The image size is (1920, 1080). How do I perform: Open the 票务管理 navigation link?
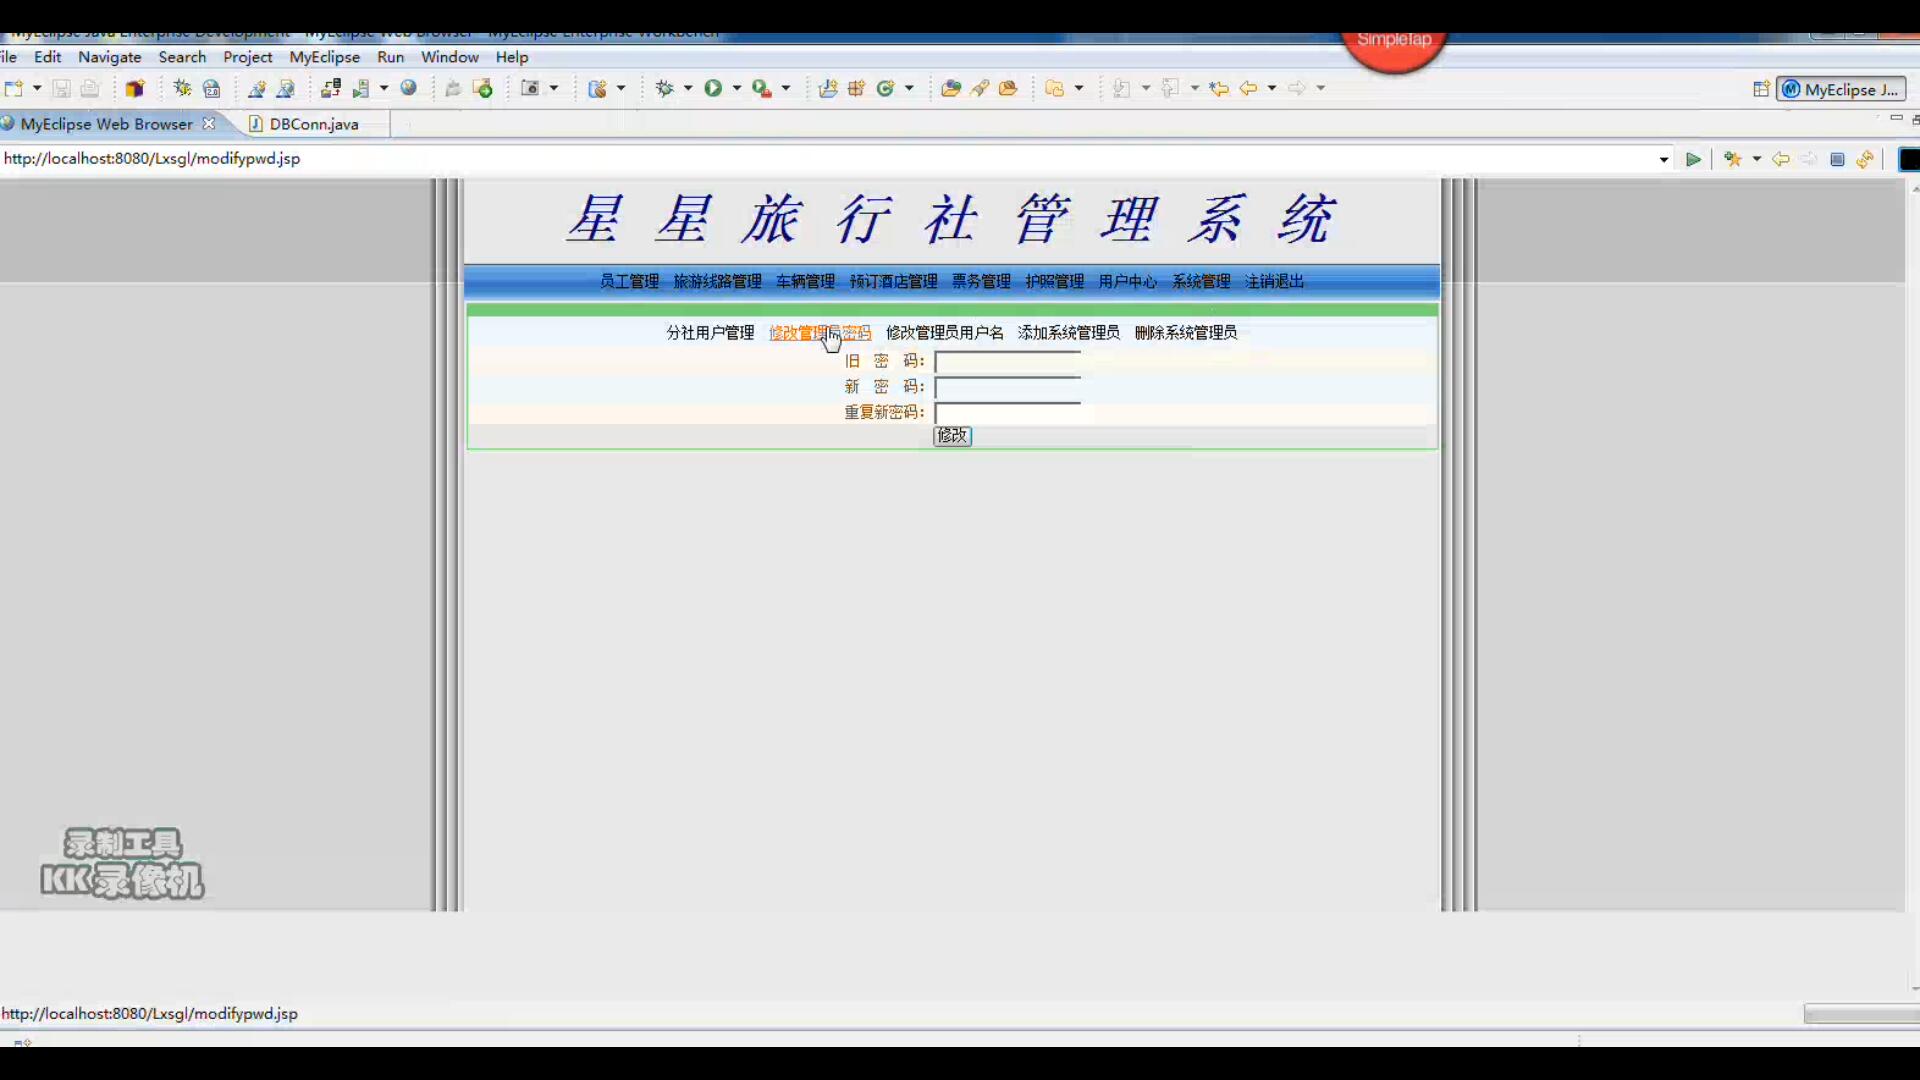click(982, 282)
